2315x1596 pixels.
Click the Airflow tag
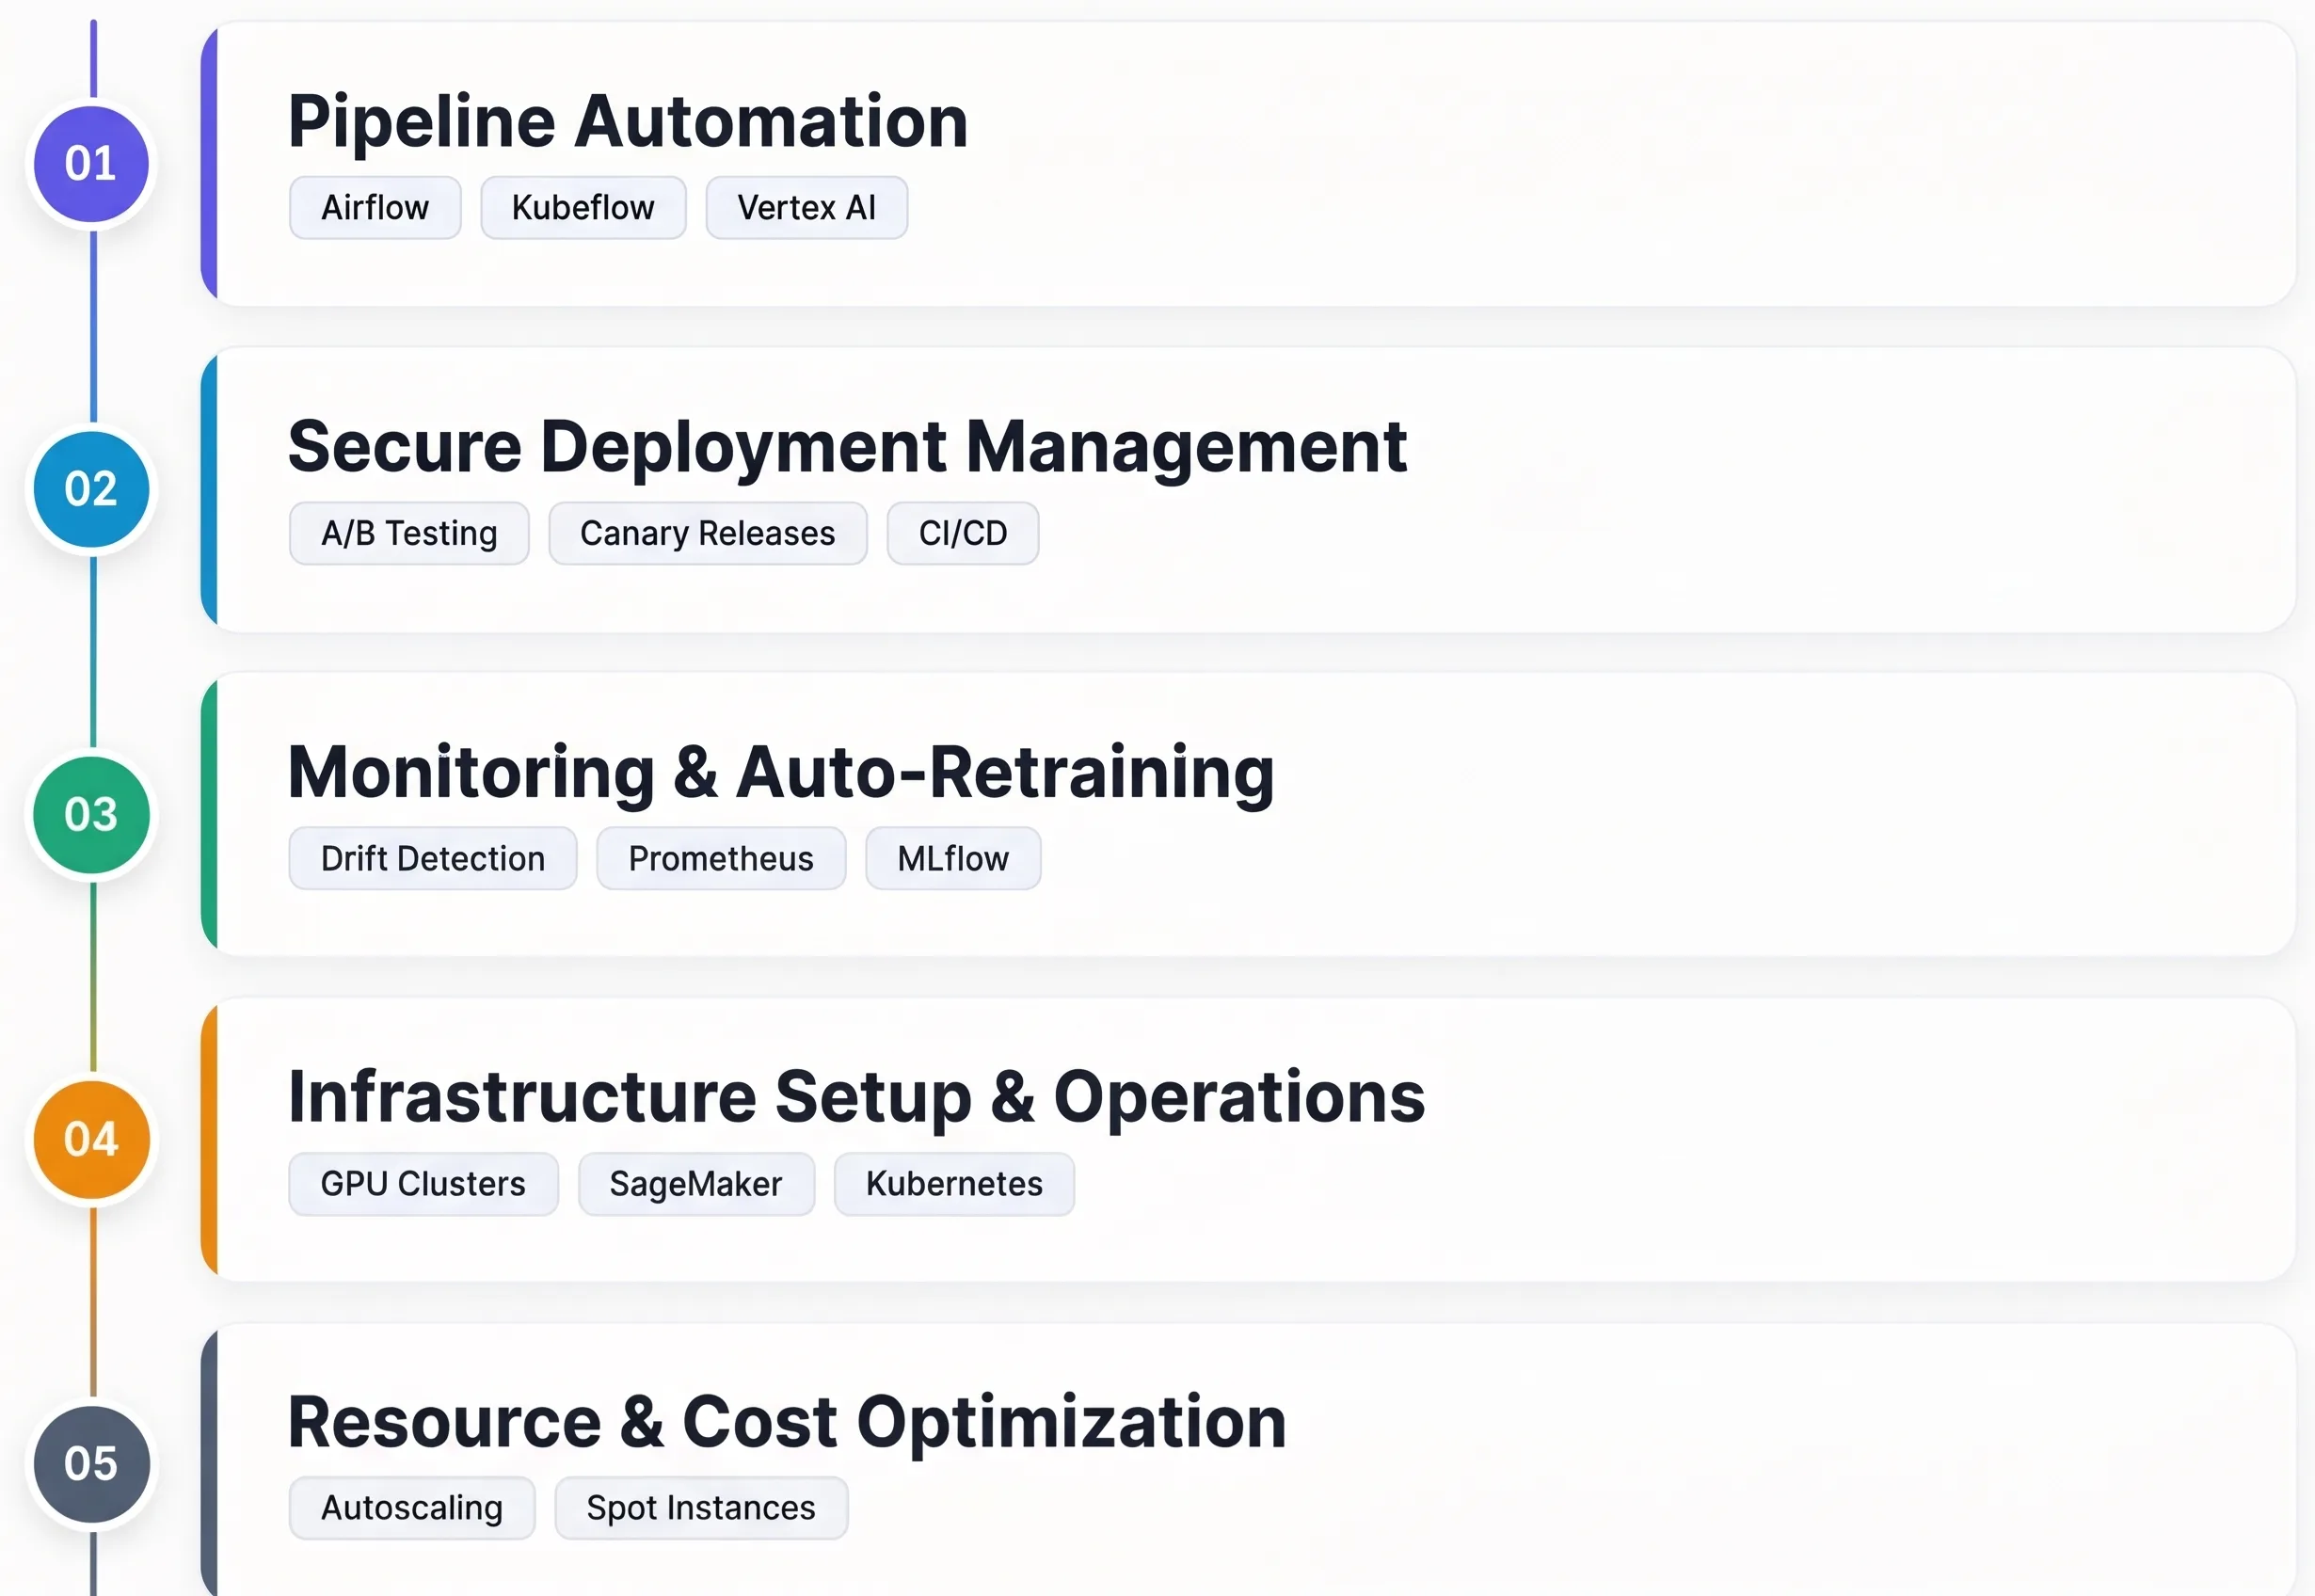tap(375, 208)
